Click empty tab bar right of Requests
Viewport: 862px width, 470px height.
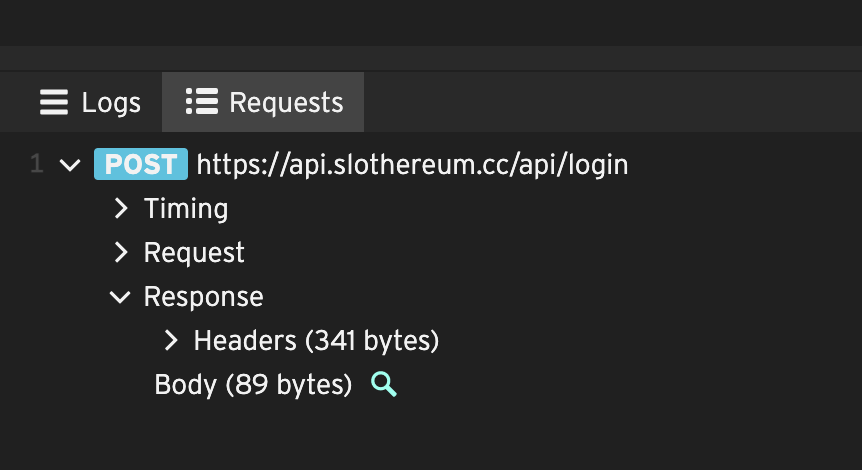[610, 102]
